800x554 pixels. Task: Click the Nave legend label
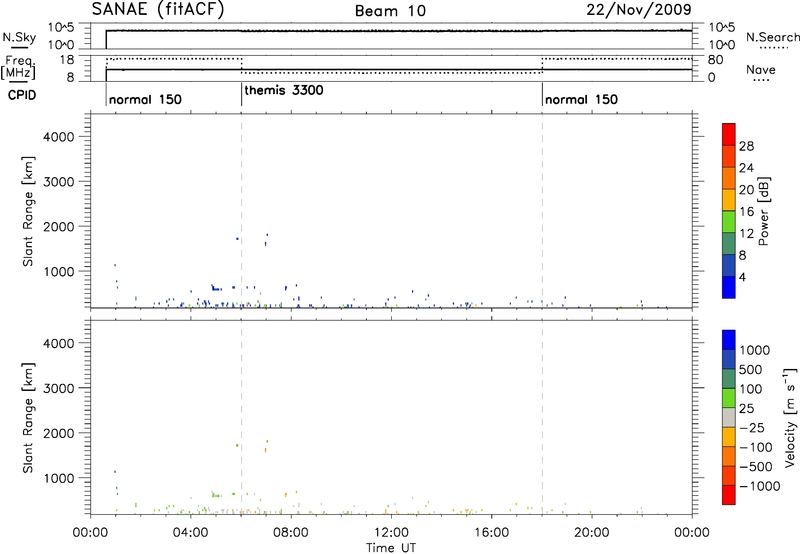point(761,69)
